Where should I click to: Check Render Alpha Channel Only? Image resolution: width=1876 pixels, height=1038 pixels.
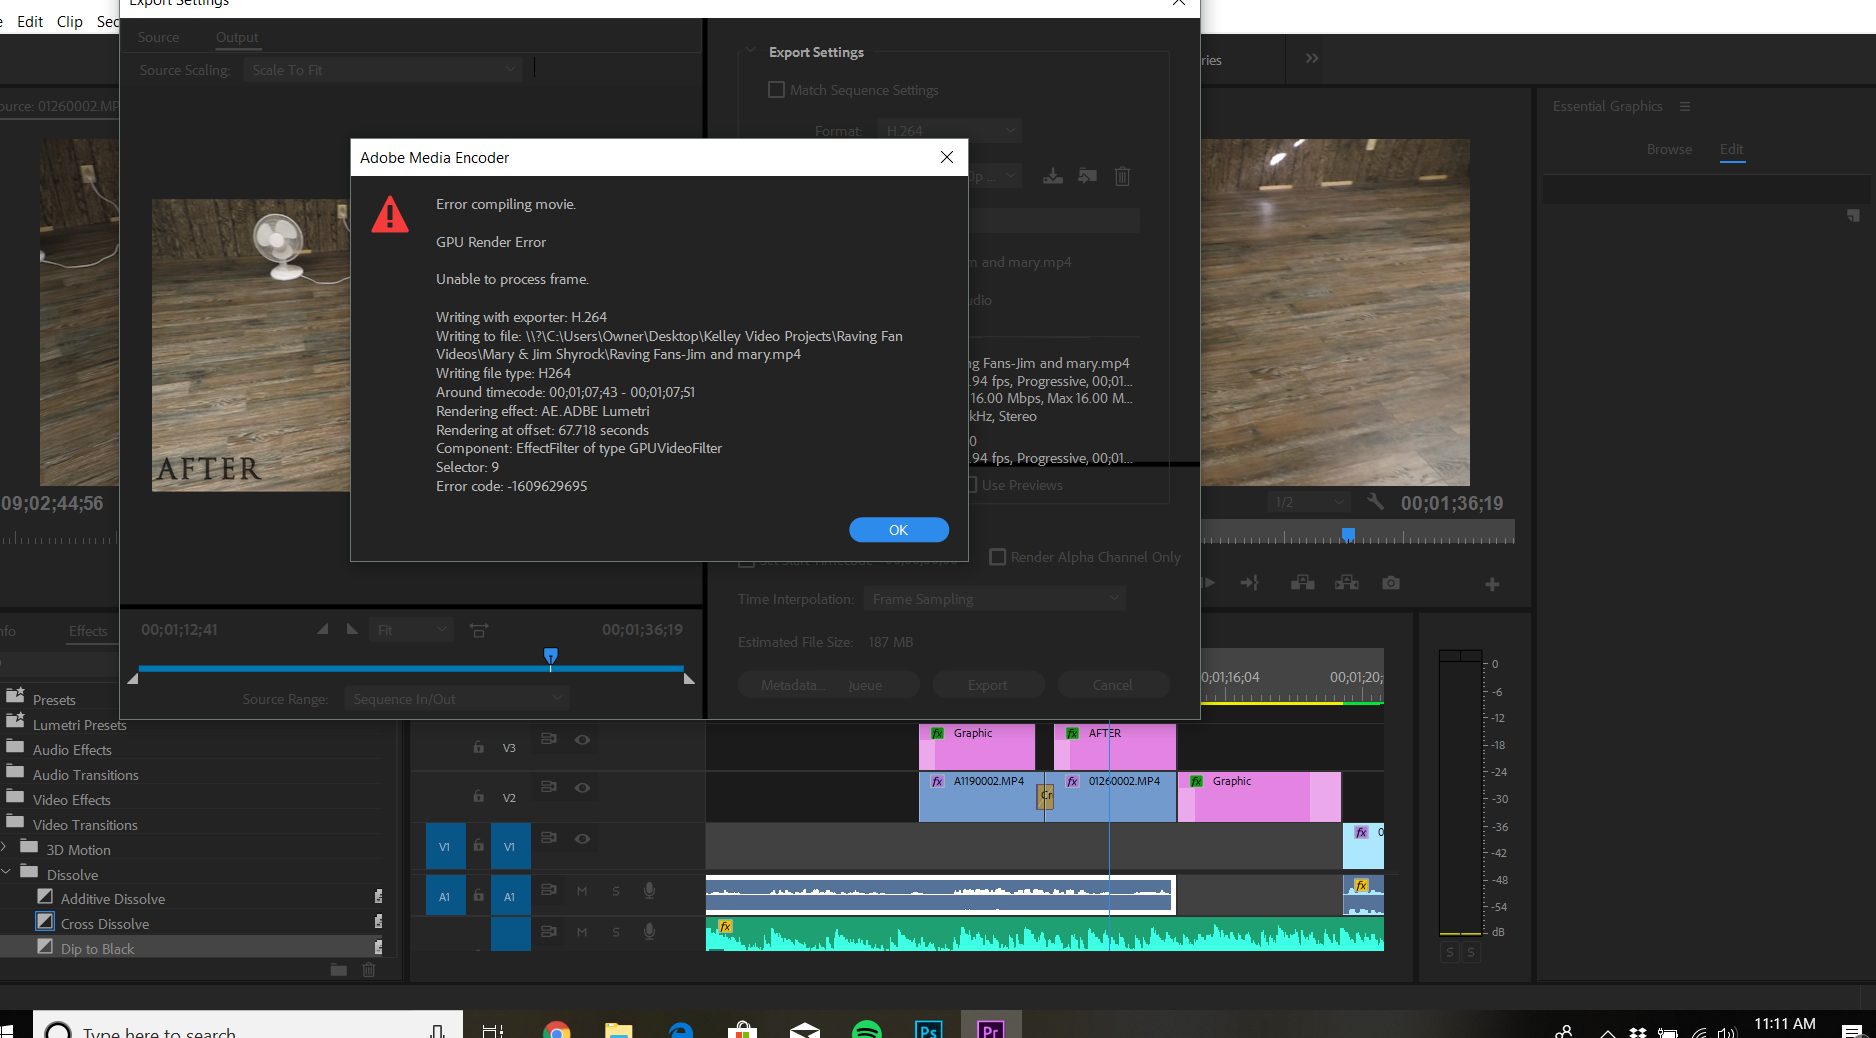(997, 557)
